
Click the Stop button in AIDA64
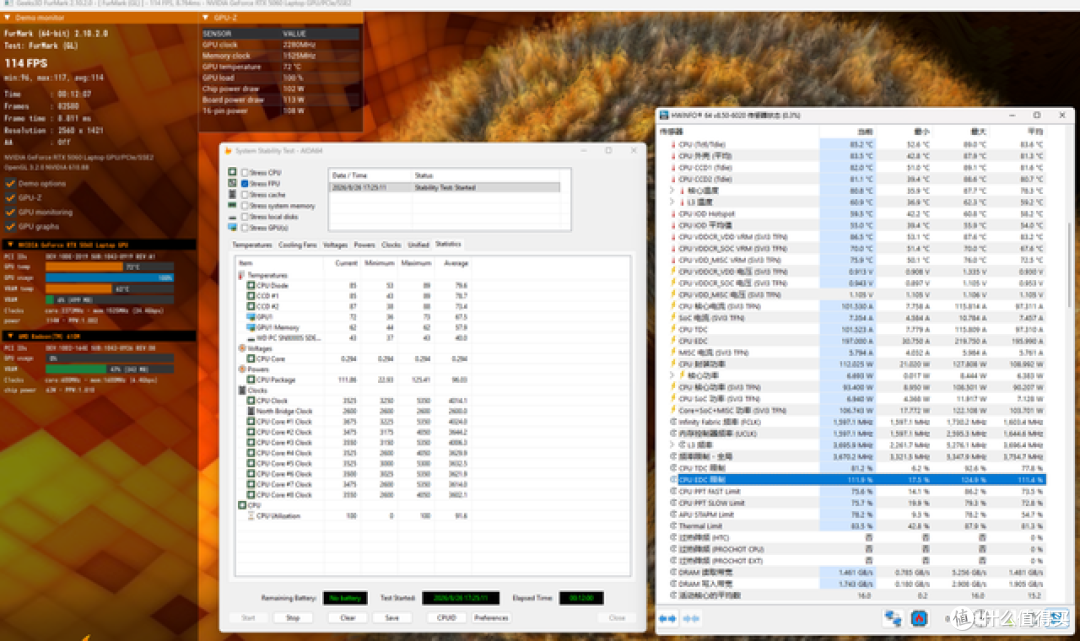point(293,618)
